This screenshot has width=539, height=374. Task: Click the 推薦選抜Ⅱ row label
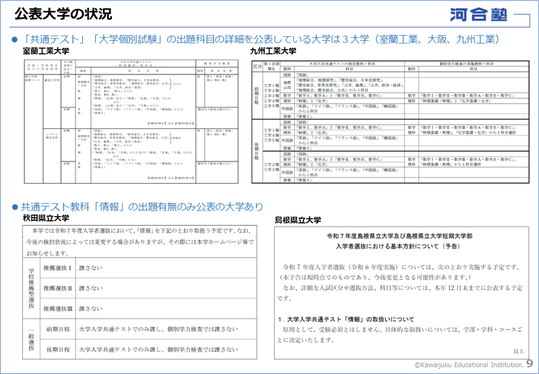(x=57, y=288)
